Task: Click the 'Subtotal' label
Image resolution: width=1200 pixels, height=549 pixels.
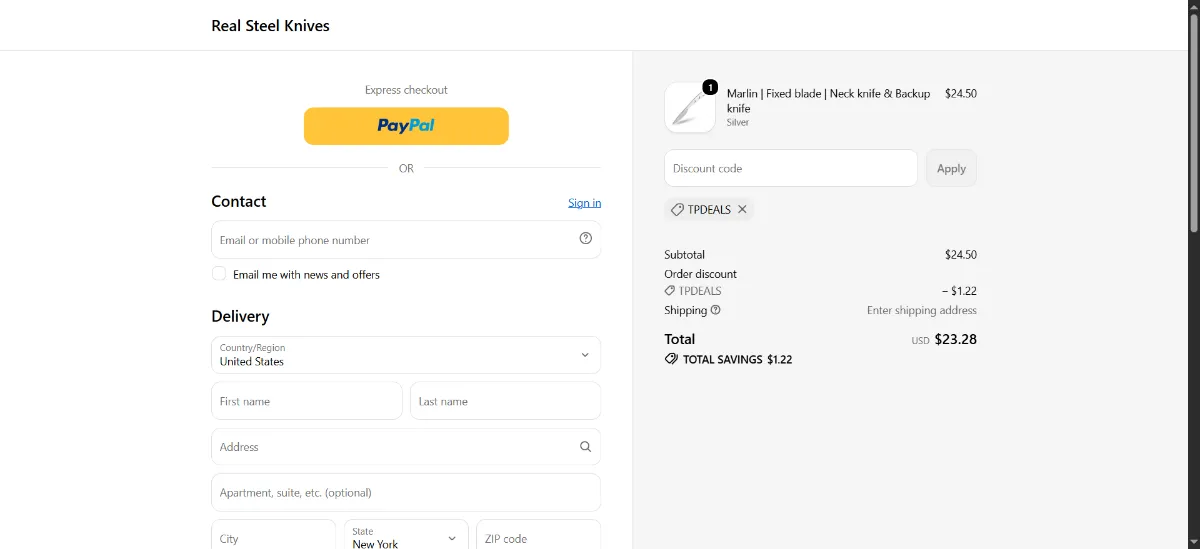Action: [x=684, y=255]
